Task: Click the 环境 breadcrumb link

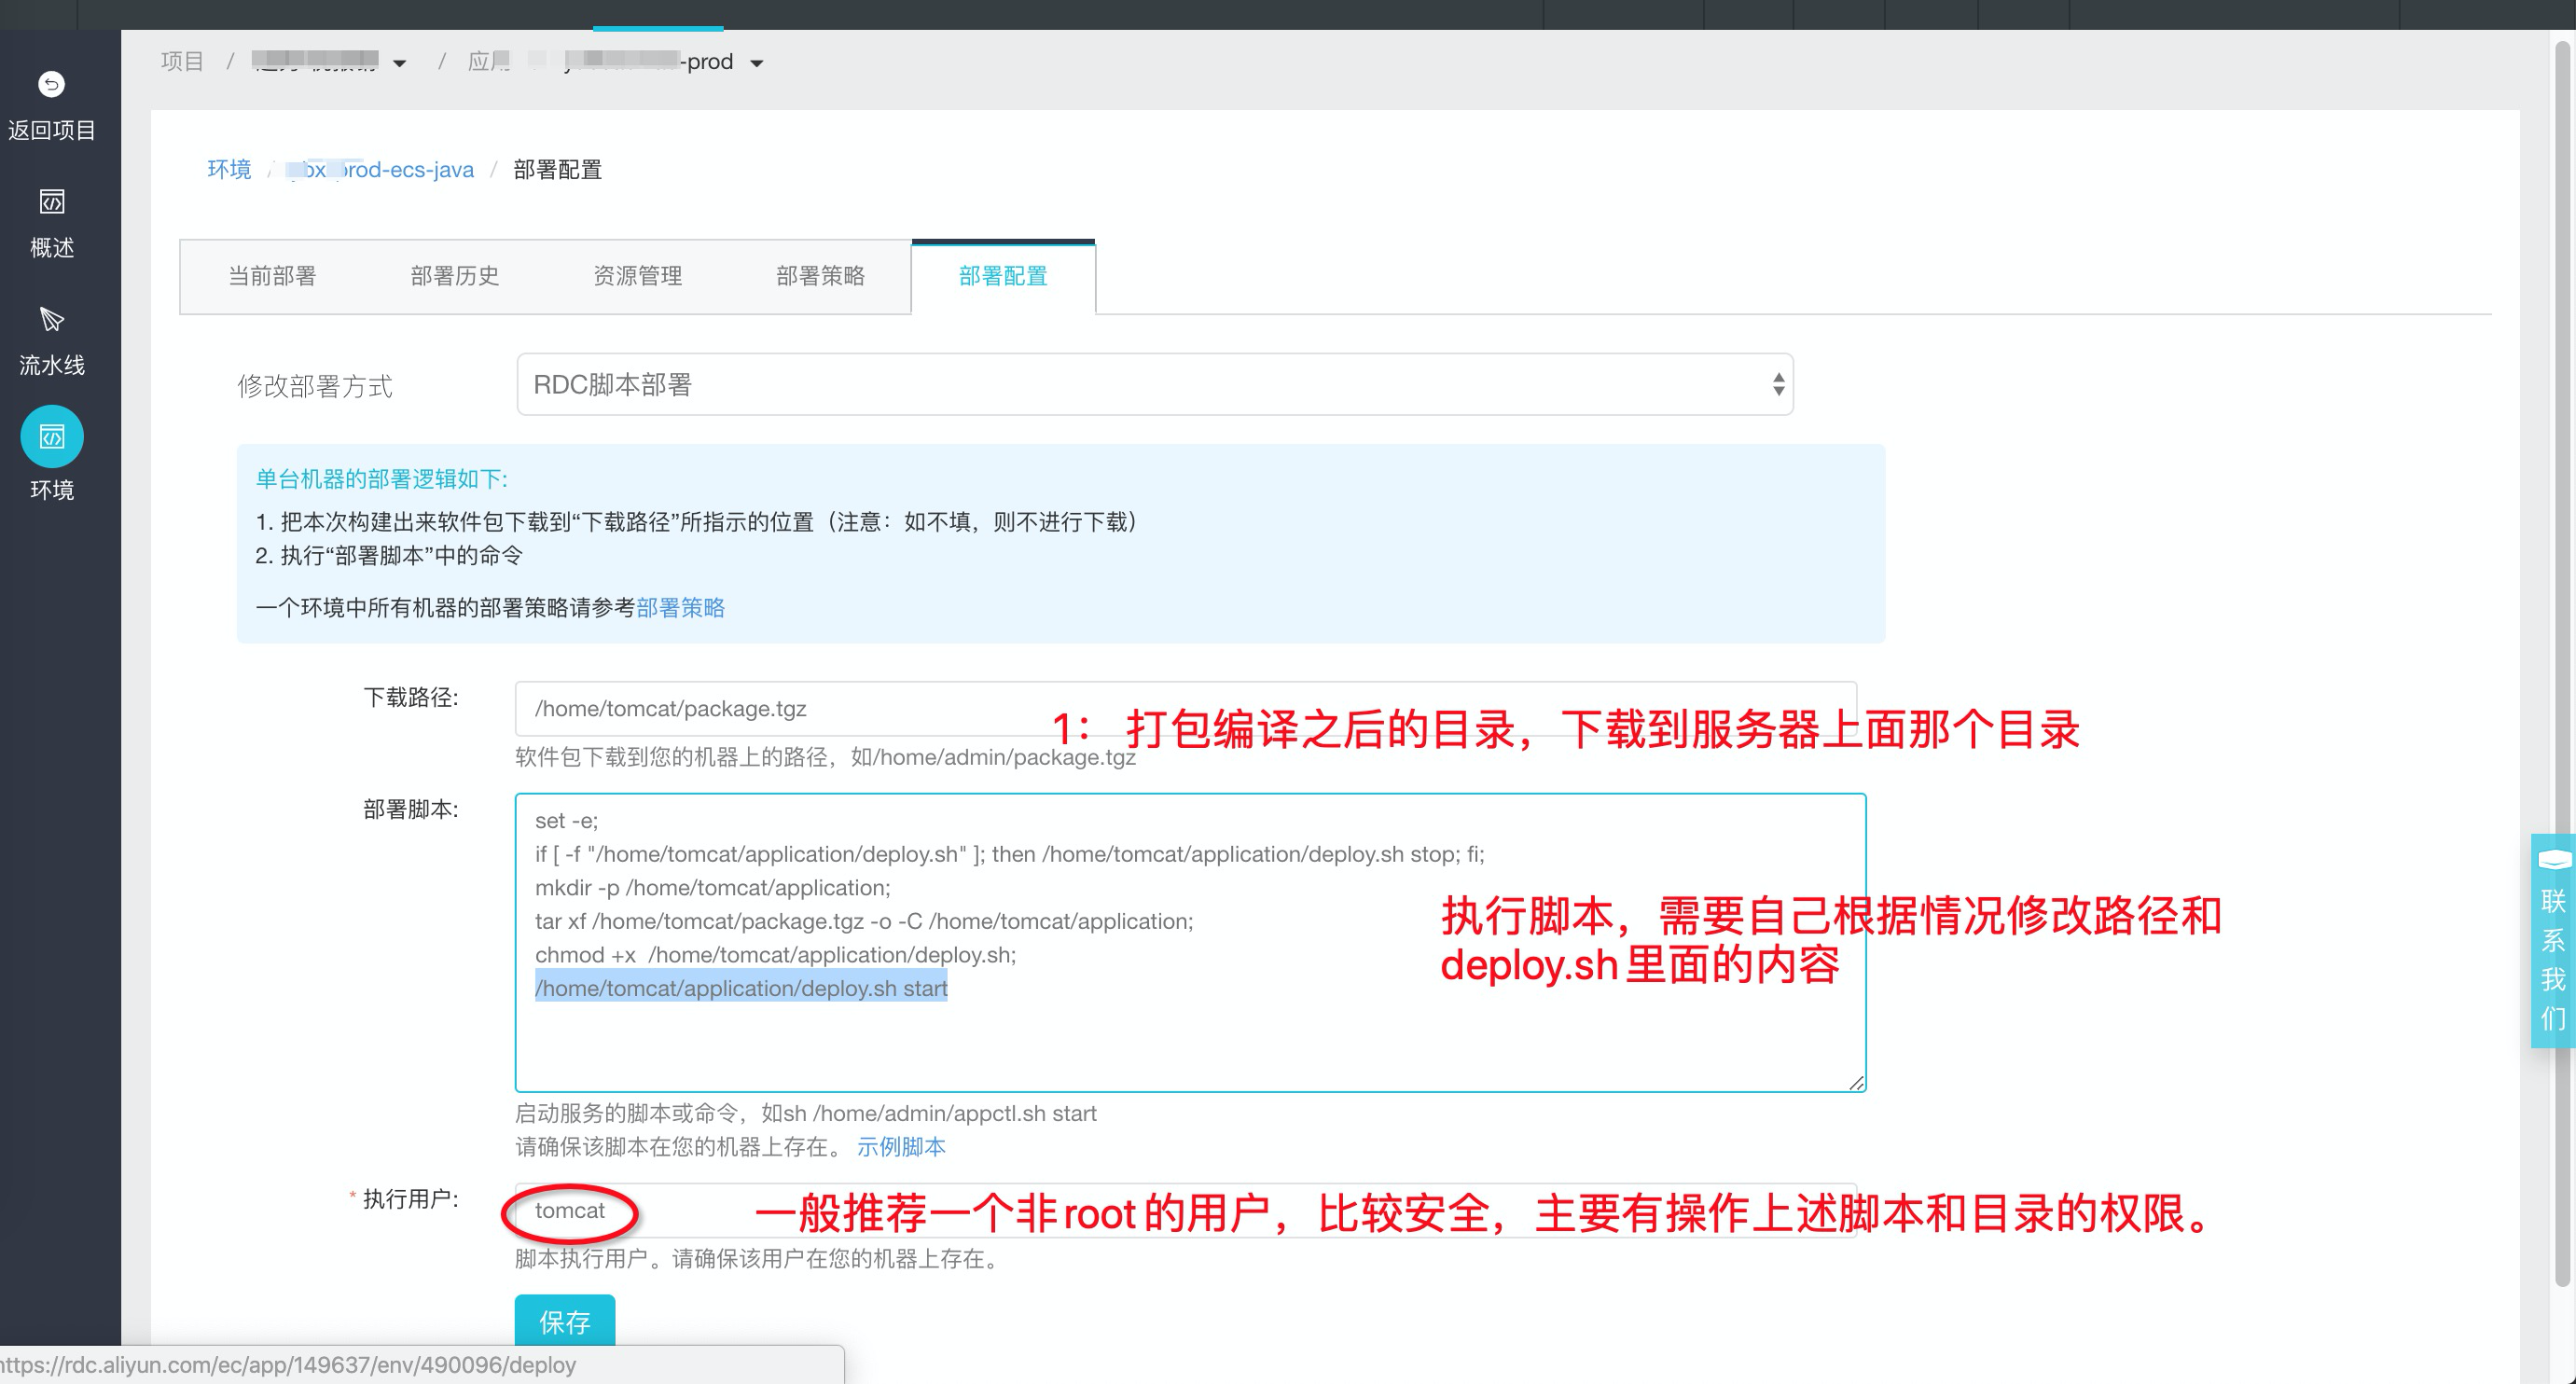Action: tap(229, 169)
